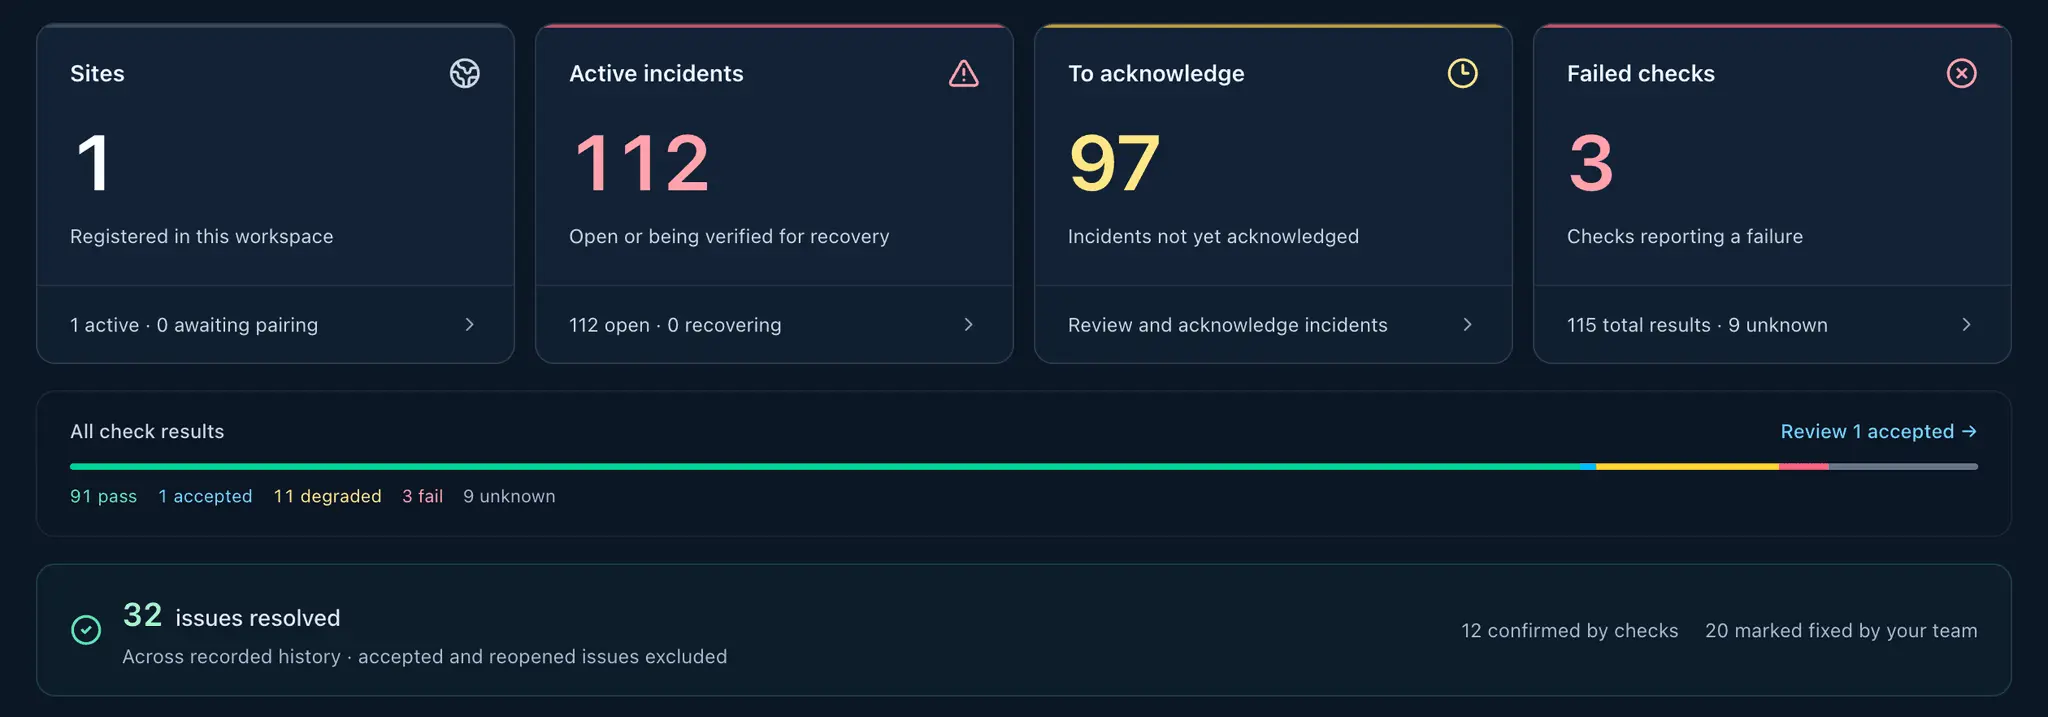The image size is (2048, 717).
Task: Click the 'Active incidents' card title
Action: click(x=656, y=73)
